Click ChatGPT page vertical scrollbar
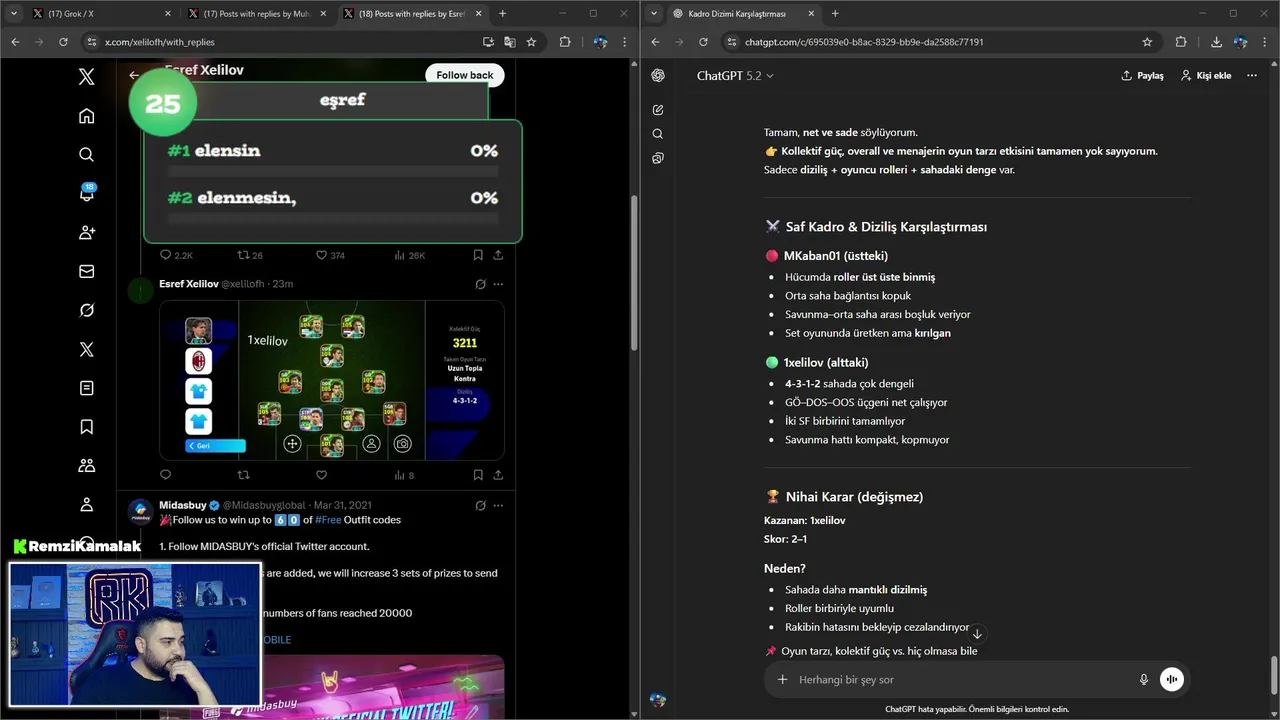1280x720 pixels. click(x=1274, y=674)
